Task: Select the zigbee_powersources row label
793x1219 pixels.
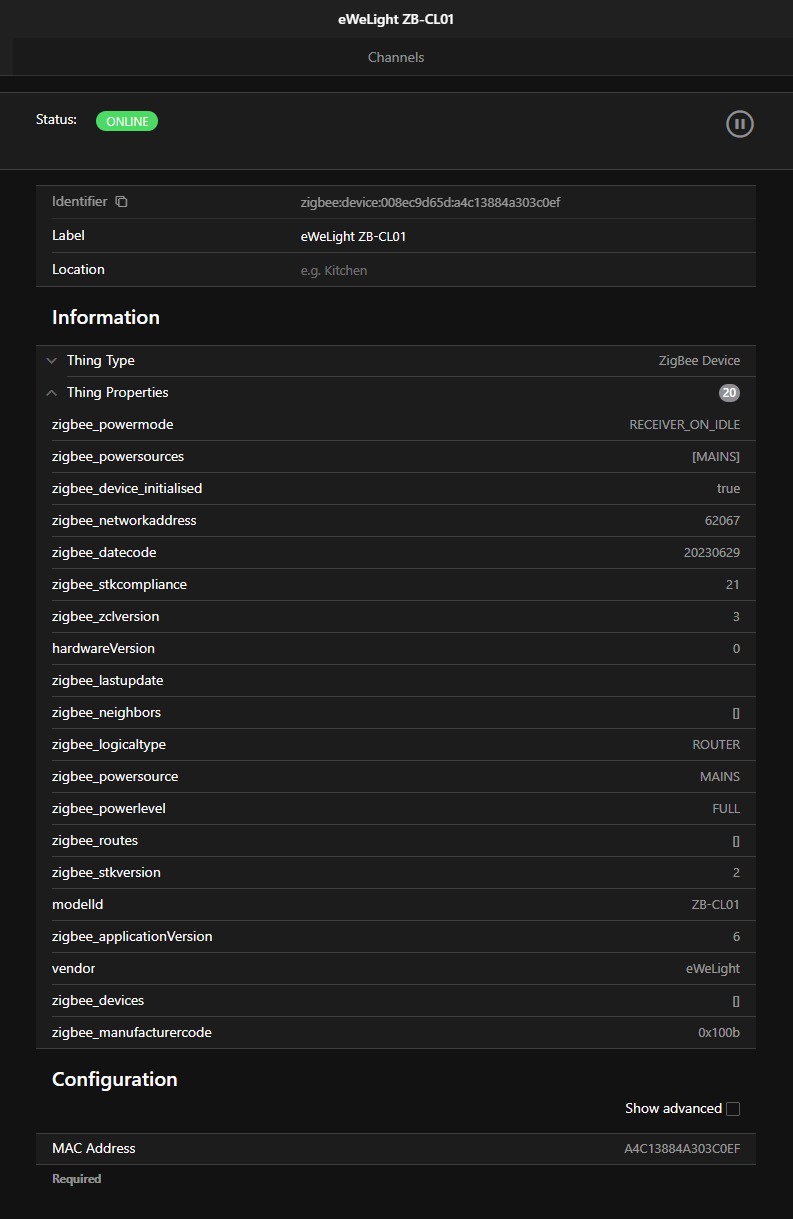Action: (x=118, y=457)
